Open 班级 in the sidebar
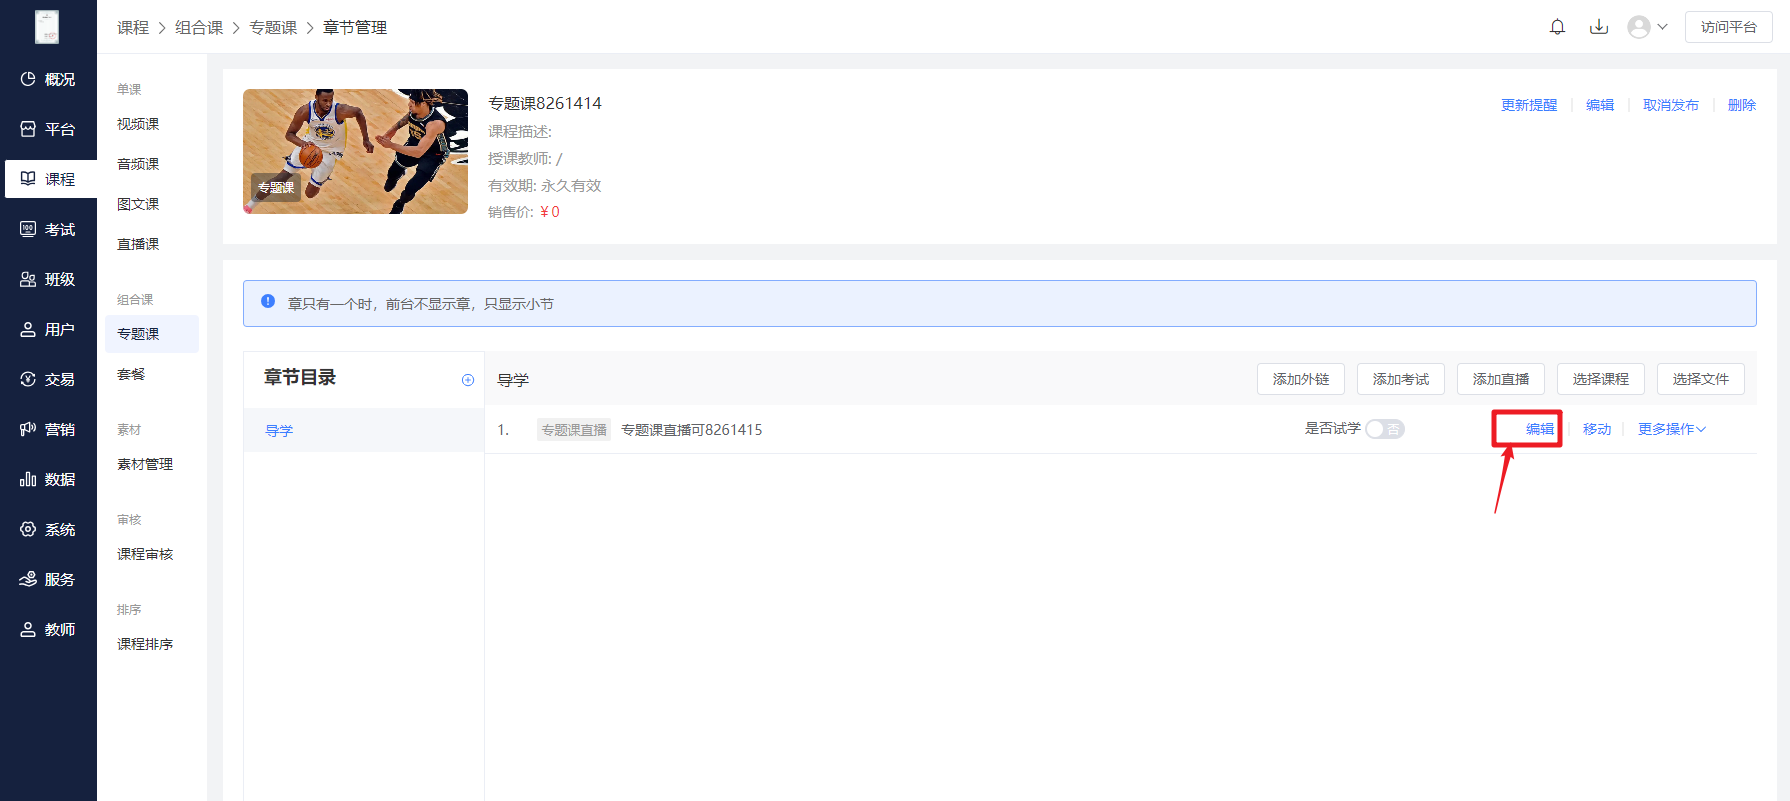The image size is (1790, 801). [x=48, y=279]
